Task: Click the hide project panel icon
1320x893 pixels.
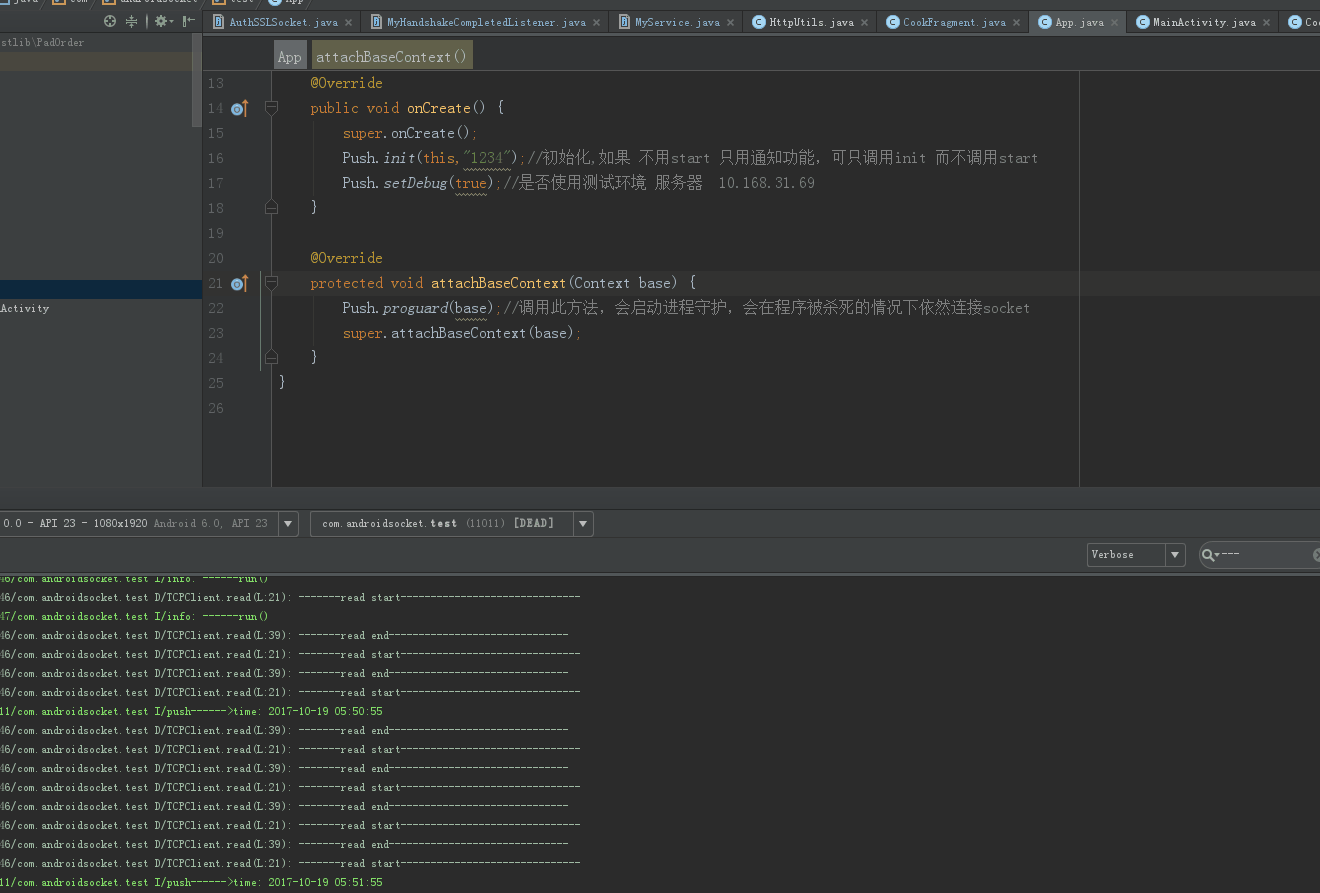Action: point(188,21)
